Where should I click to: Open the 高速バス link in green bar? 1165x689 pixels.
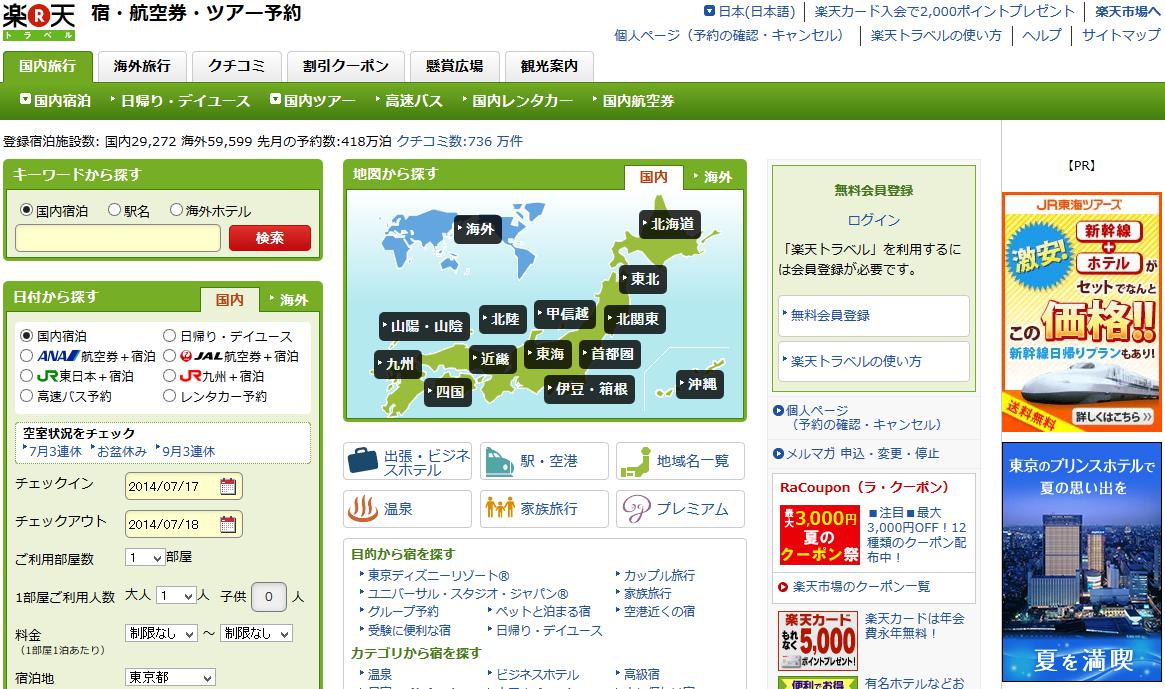coord(413,100)
